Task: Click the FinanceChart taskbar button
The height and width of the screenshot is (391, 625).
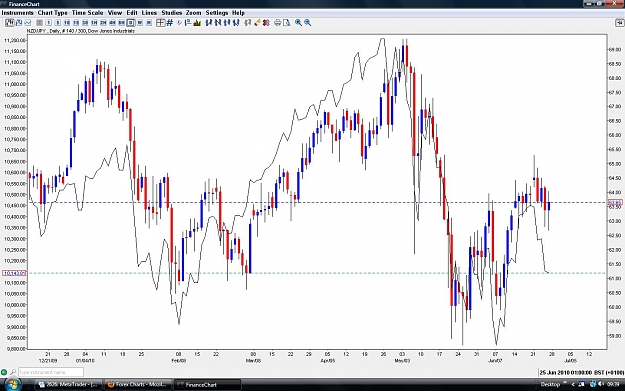Action: coord(207,385)
